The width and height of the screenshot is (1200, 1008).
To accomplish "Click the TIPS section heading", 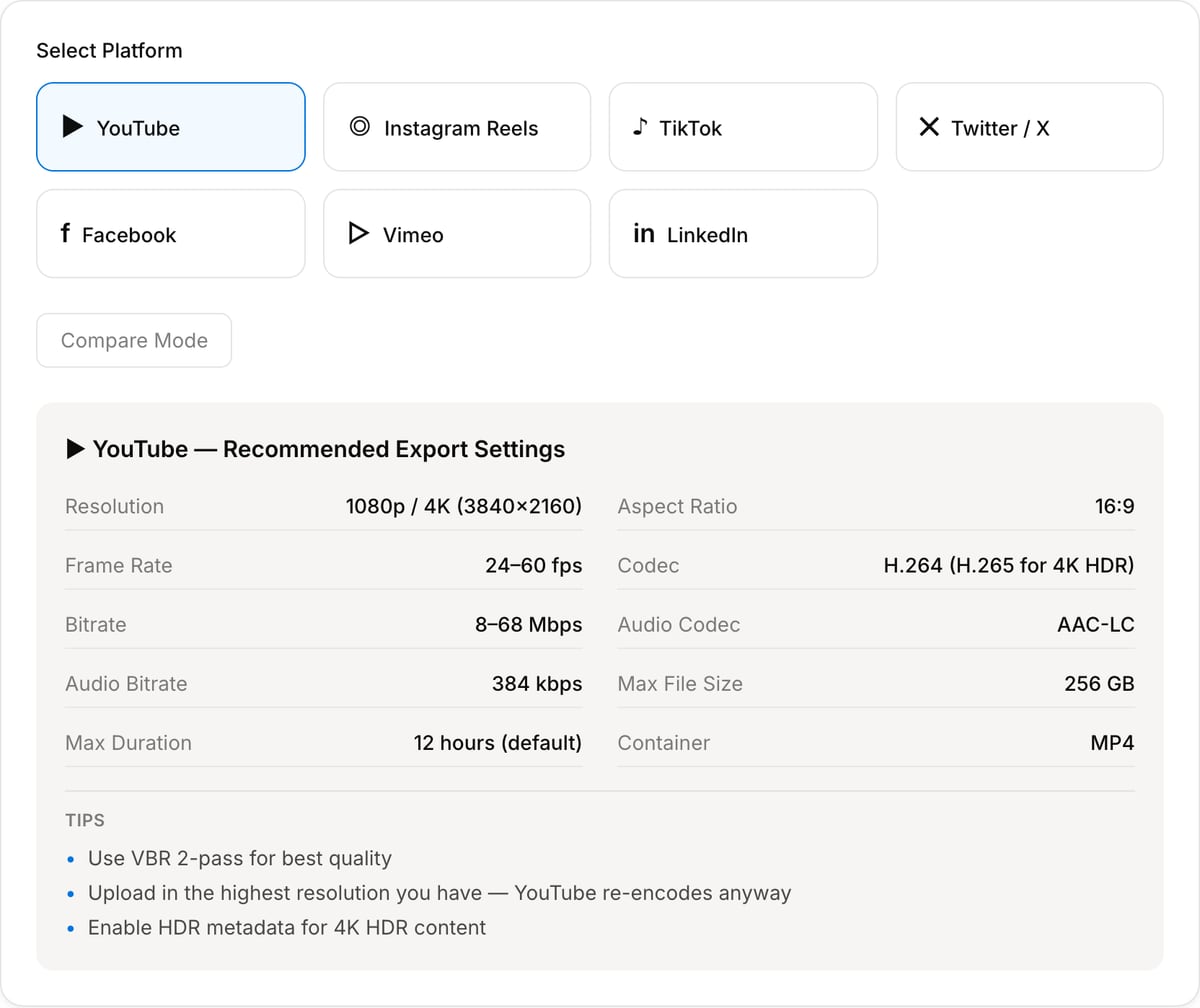I will (x=85, y=820).
